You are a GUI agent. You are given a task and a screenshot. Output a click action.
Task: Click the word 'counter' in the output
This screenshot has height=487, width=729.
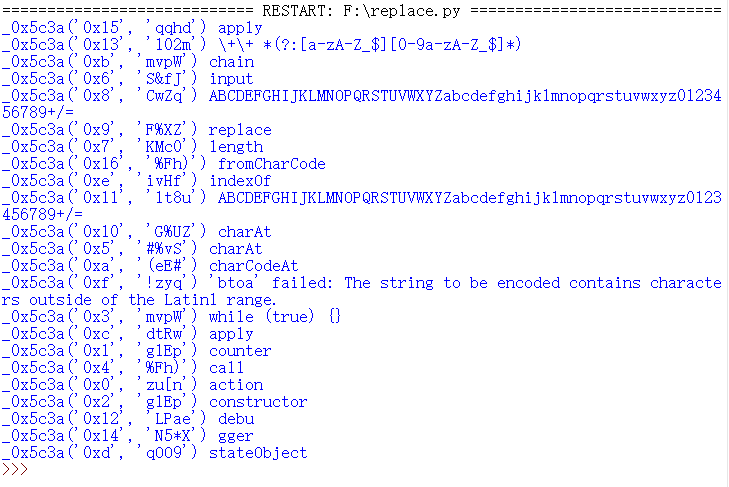[240, 351]
